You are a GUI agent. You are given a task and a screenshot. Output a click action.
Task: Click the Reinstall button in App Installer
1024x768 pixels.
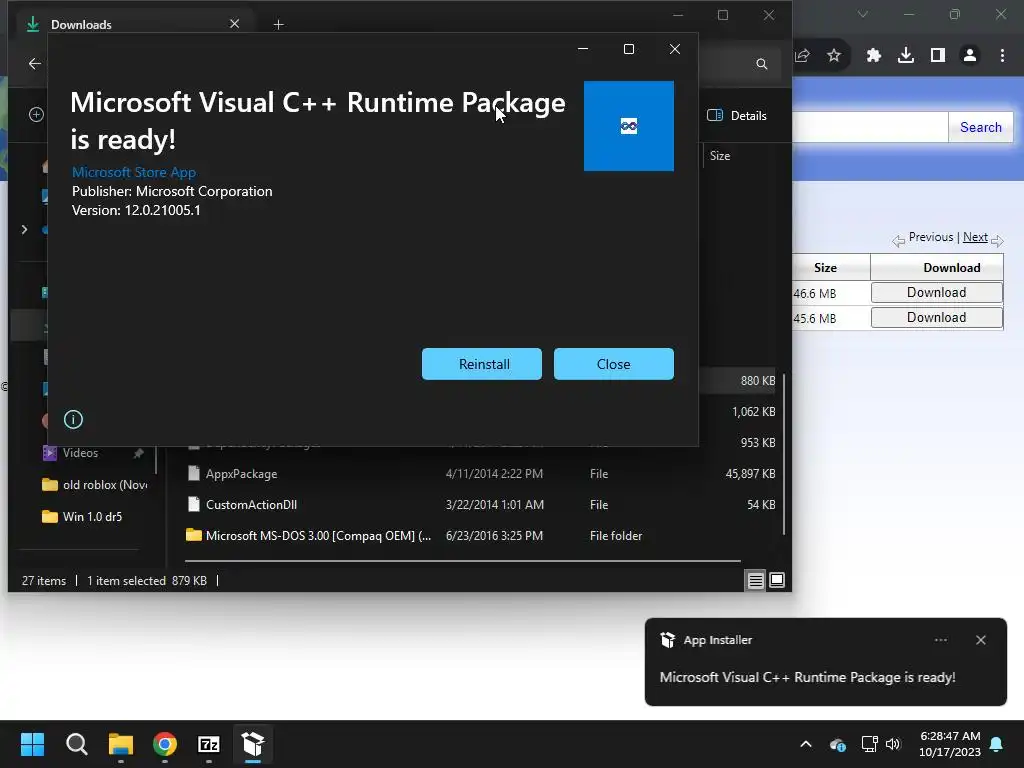482,364
